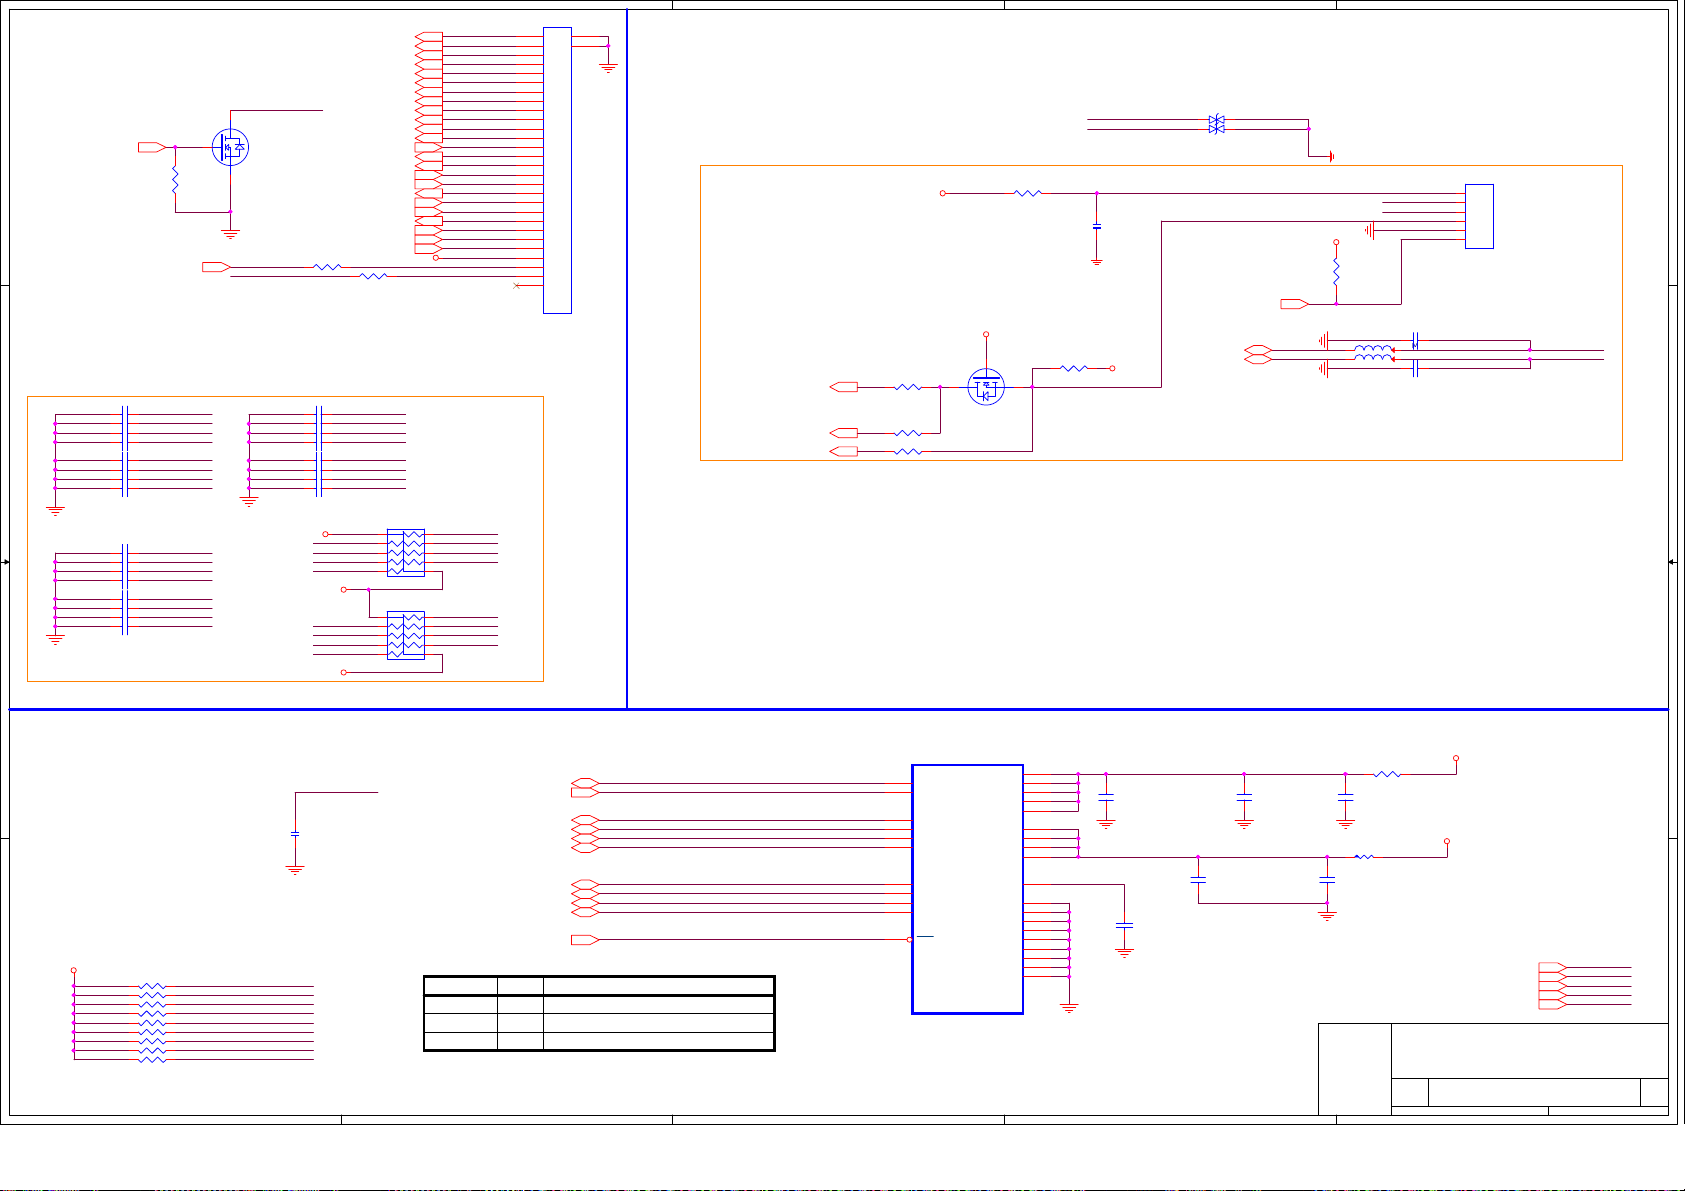Click the common-mode choke inductor symbol
Image resolution: width=1685 pixels, height=1191 pixels.
(1374, 354)
